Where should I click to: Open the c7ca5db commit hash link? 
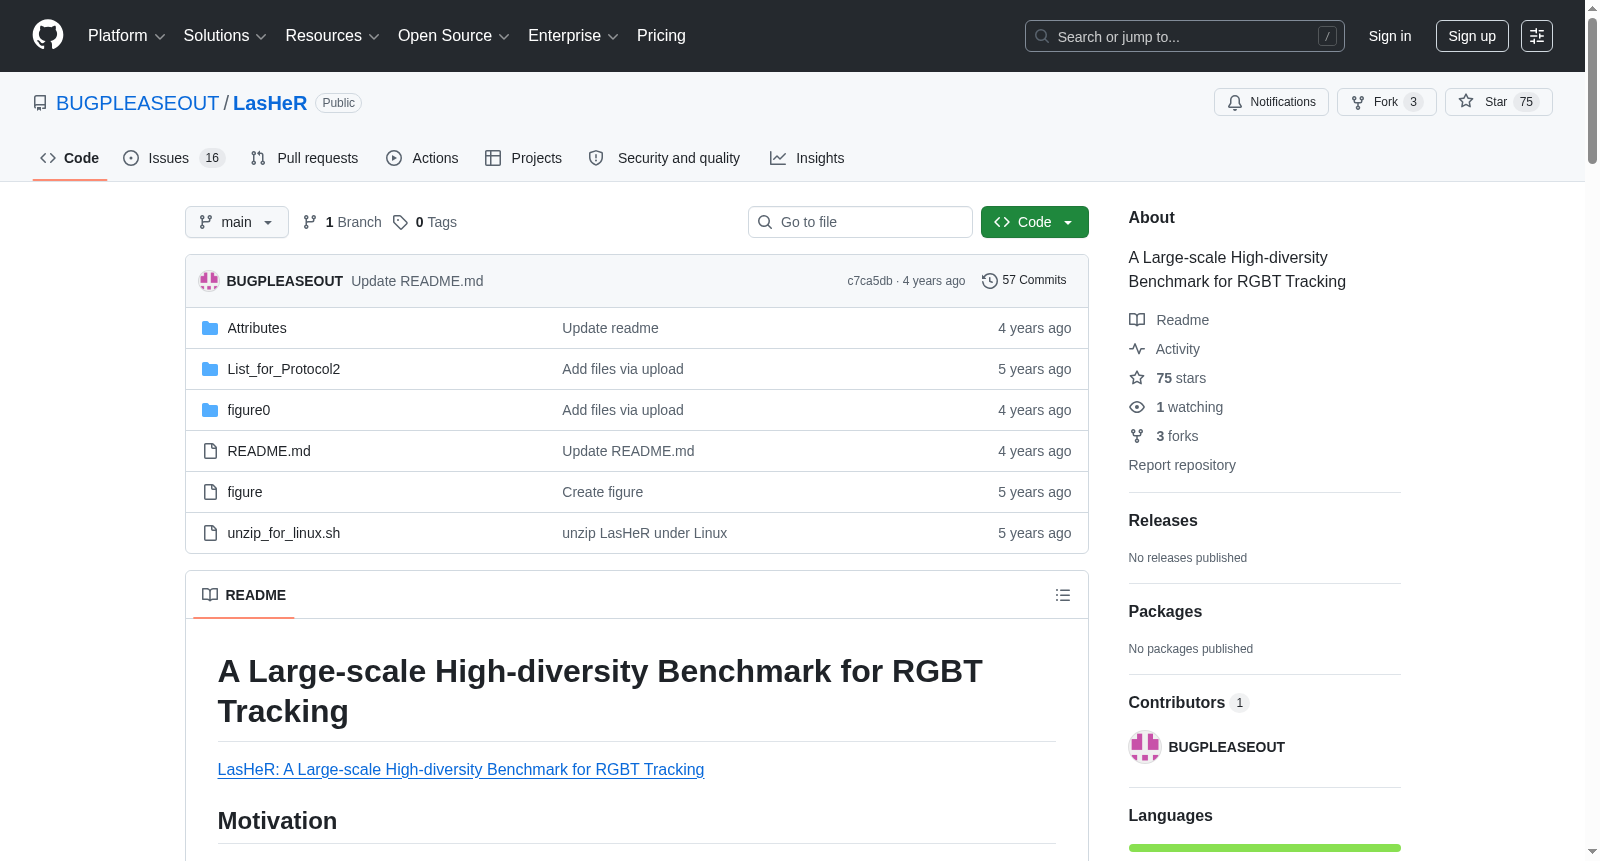point(870,281)
